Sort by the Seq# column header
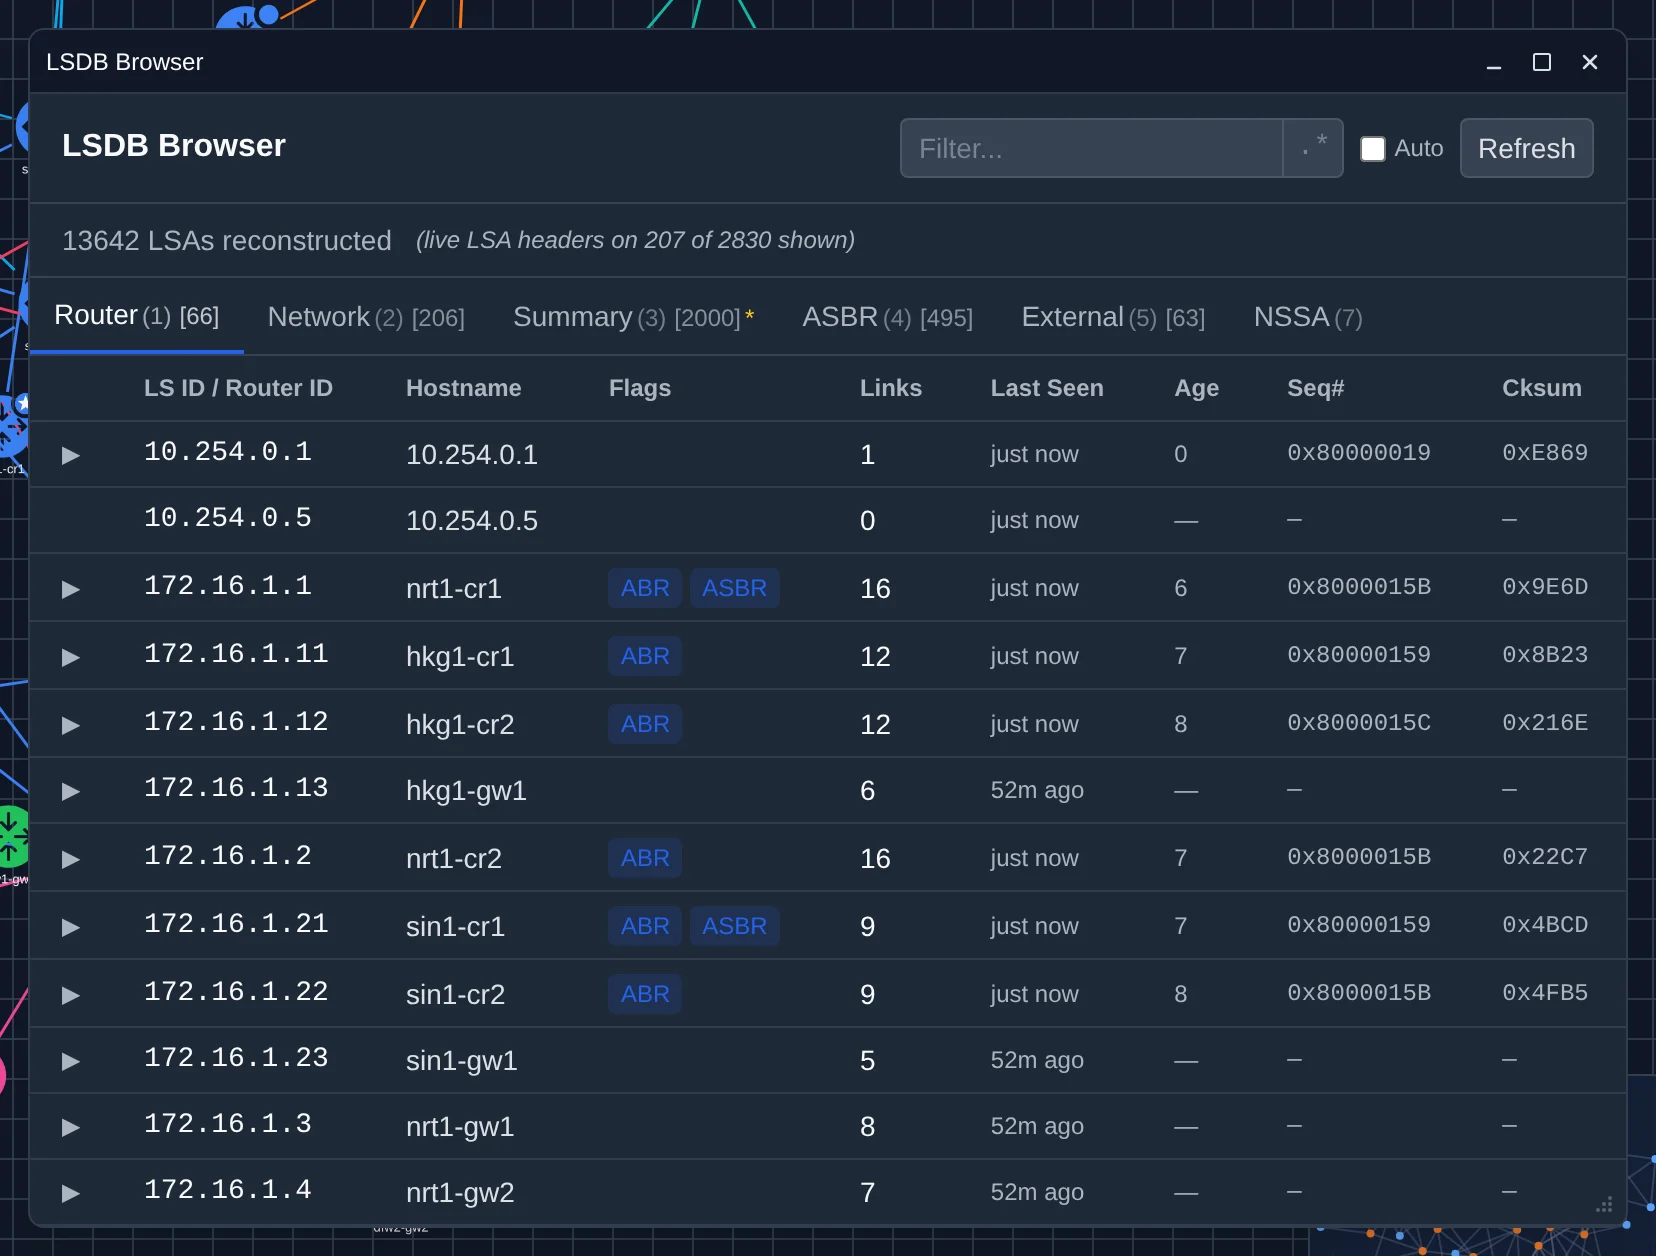1656x1256 pixels. click(x=1315, y=388)
